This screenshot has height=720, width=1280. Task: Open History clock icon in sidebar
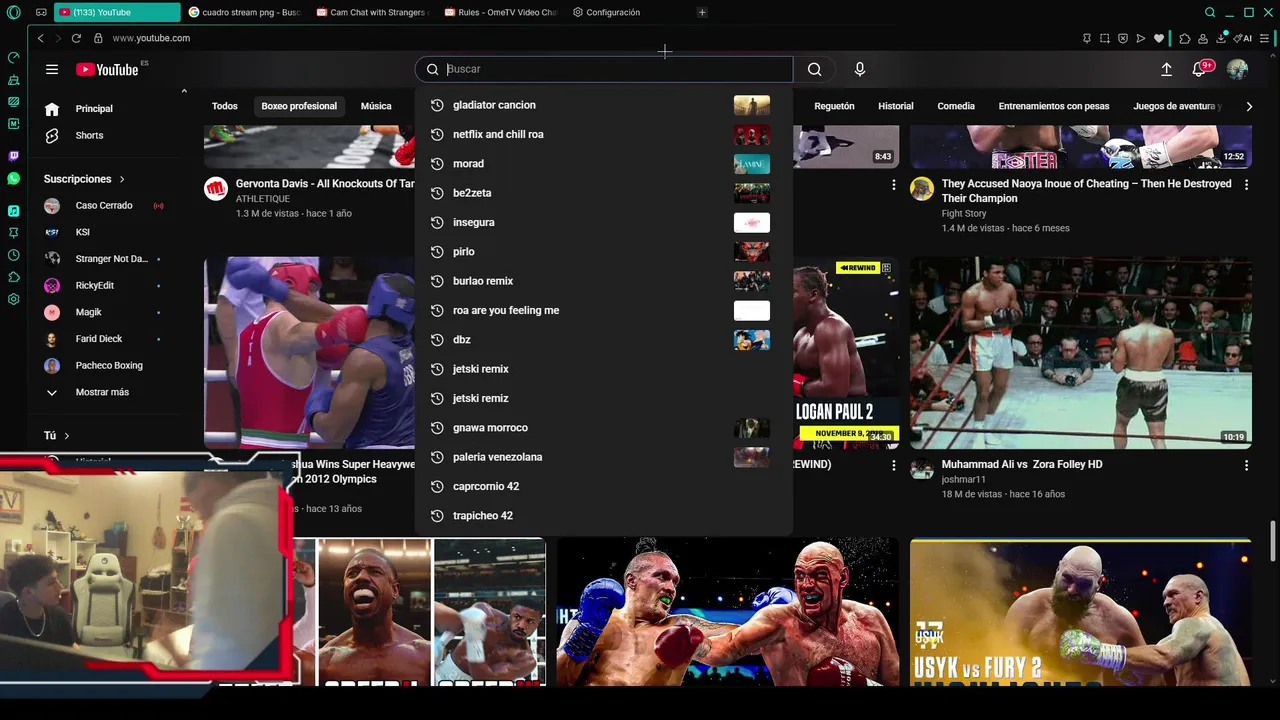pos(13,255)
